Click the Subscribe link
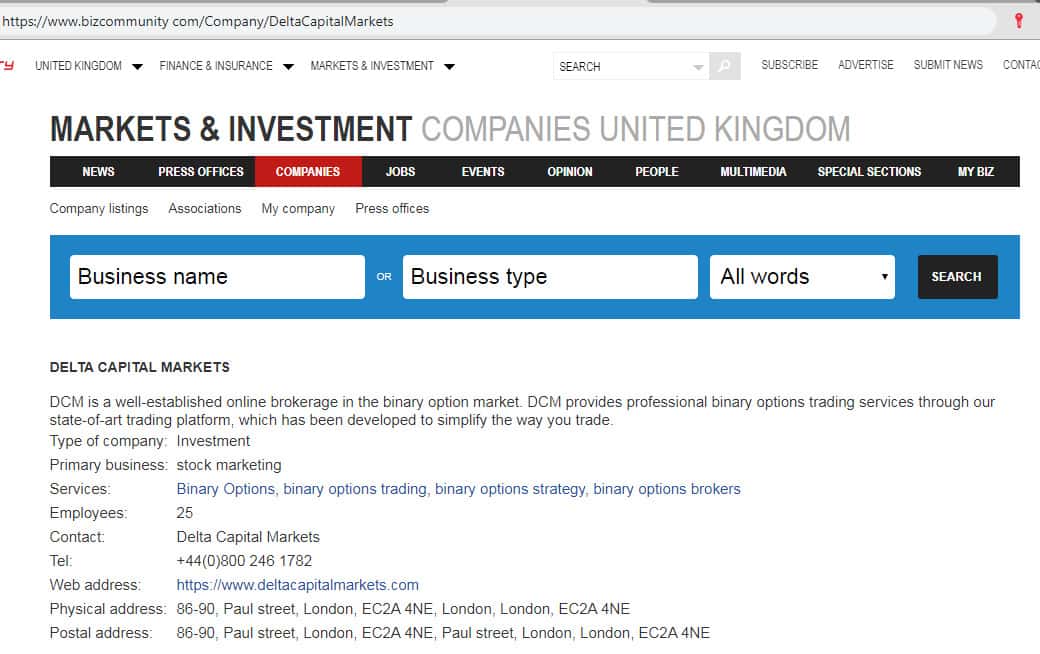Viewport: 1040px width, 654px height. tap(789, 65)
